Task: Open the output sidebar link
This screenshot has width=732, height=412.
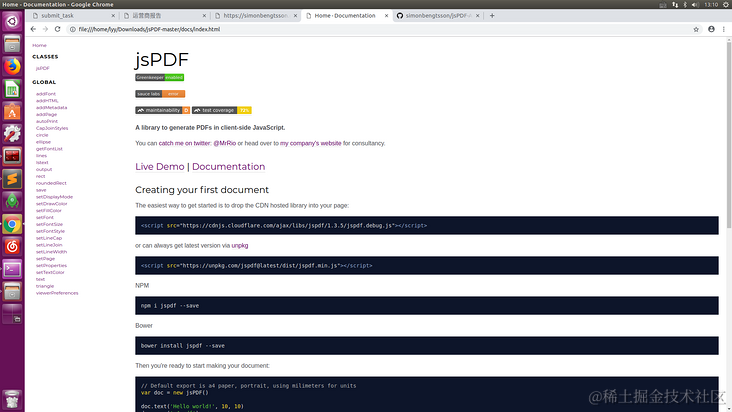Action: click(x=44, y=169)
